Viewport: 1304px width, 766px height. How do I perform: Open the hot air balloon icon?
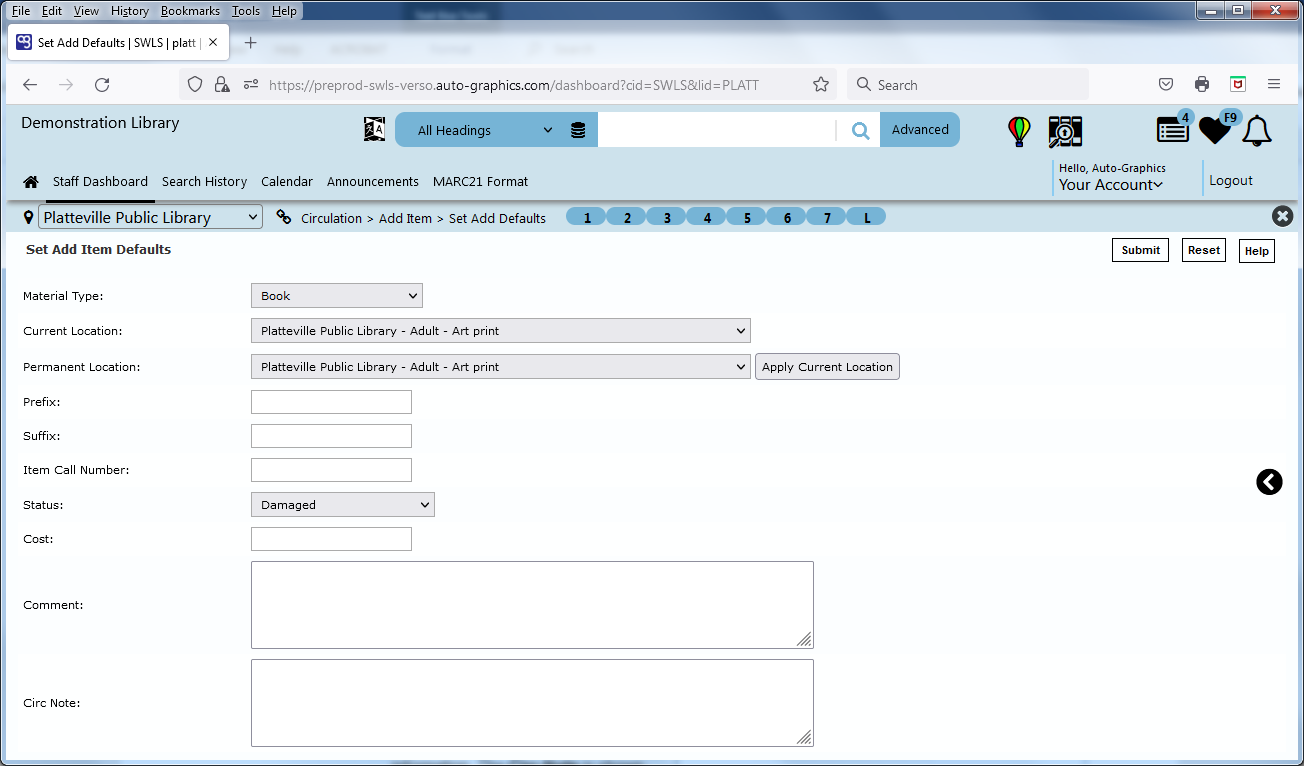1019,131
